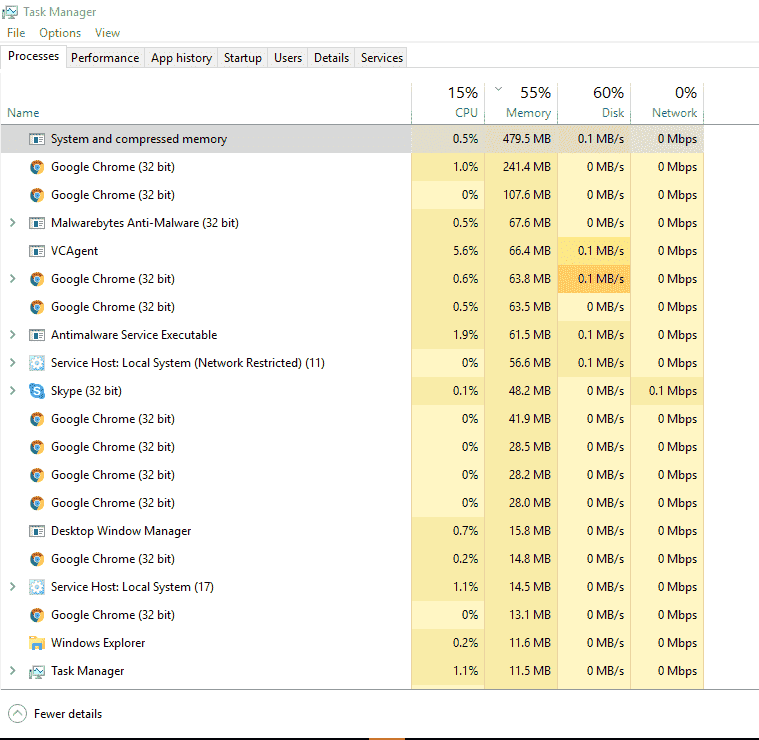Click the Chrome icon in the 107.6 MB row
This screenshot has height=740, width=759.
[x=37, y=195]
